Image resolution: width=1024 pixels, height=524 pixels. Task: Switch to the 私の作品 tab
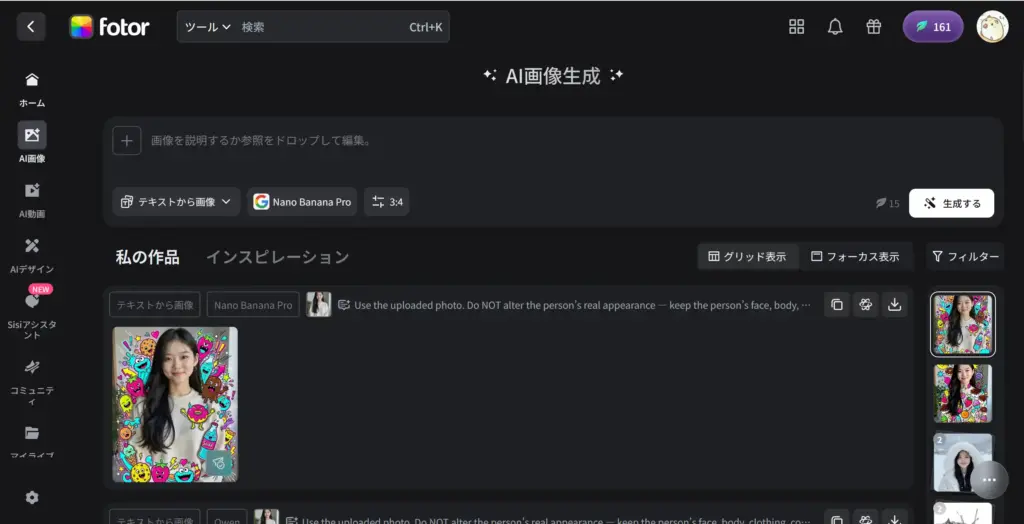coord(147,257)
